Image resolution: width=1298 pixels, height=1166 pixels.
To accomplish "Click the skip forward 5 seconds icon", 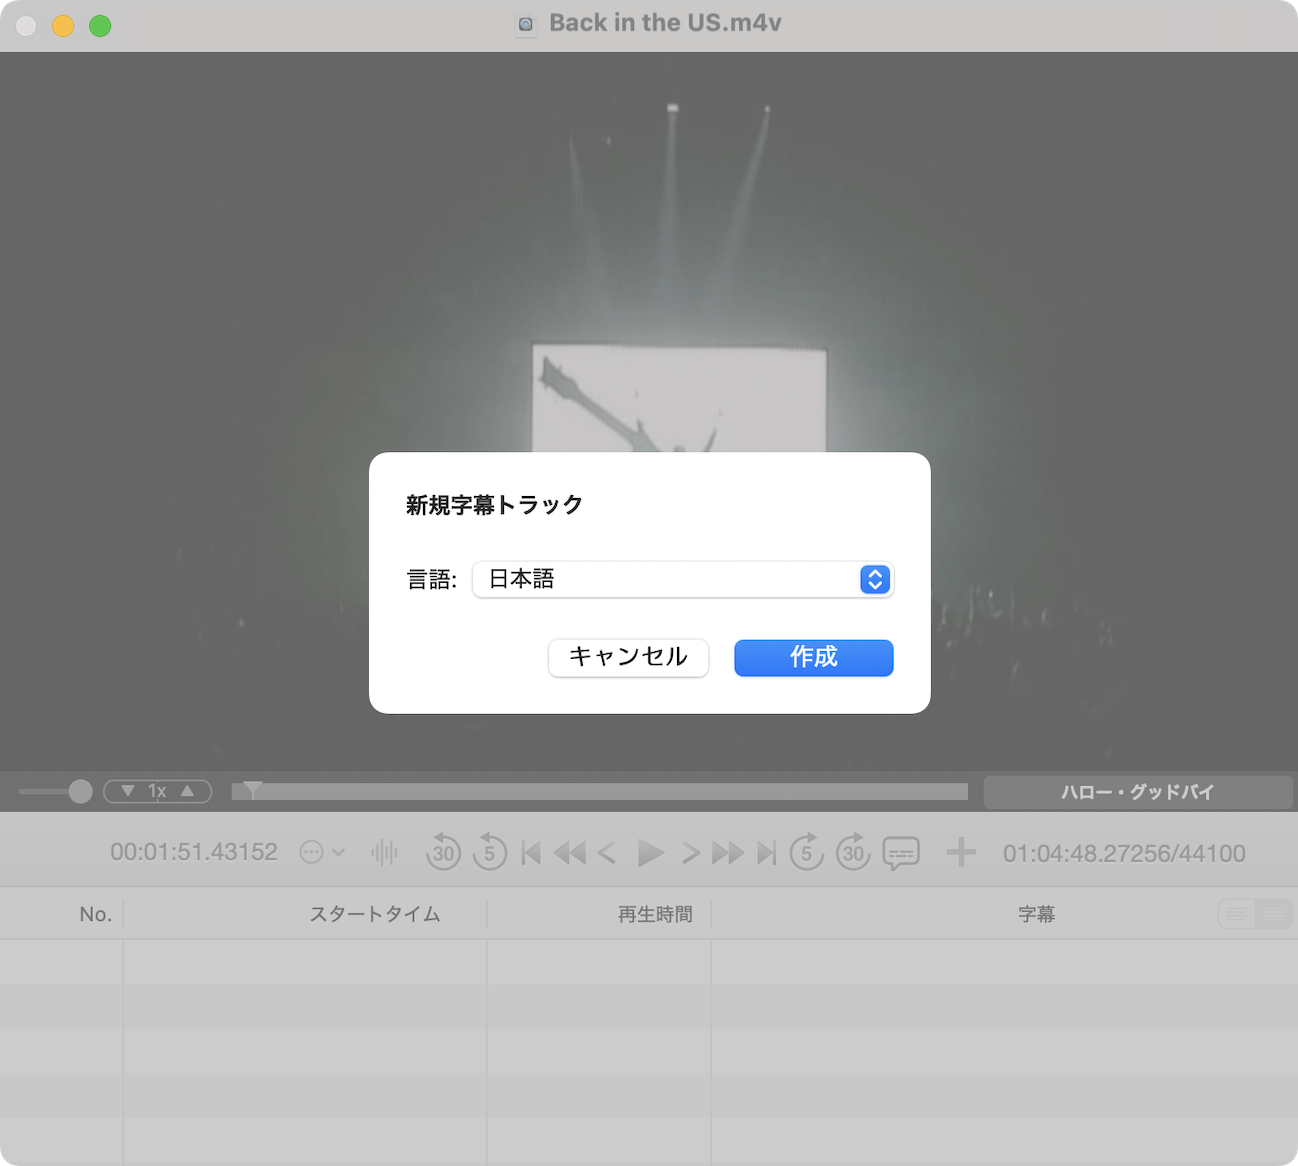I will tap(806, 853).
